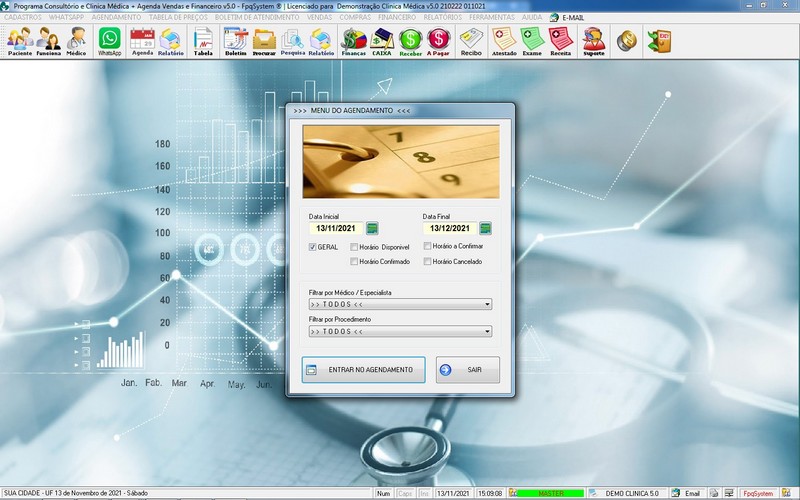Expand the Filtrar por Procedimento dropdown
The image size is (800, 500).
pos(487,331)
